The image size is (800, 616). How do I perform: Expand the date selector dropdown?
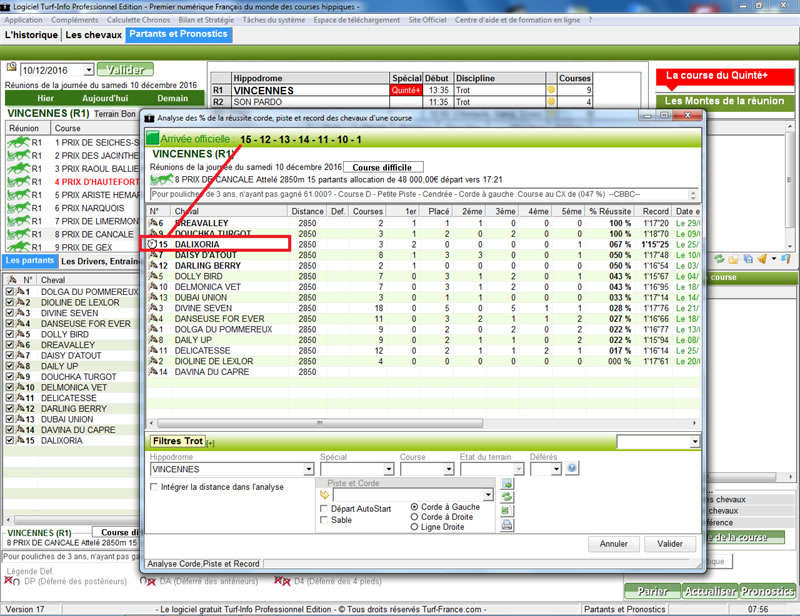(88, 70)
